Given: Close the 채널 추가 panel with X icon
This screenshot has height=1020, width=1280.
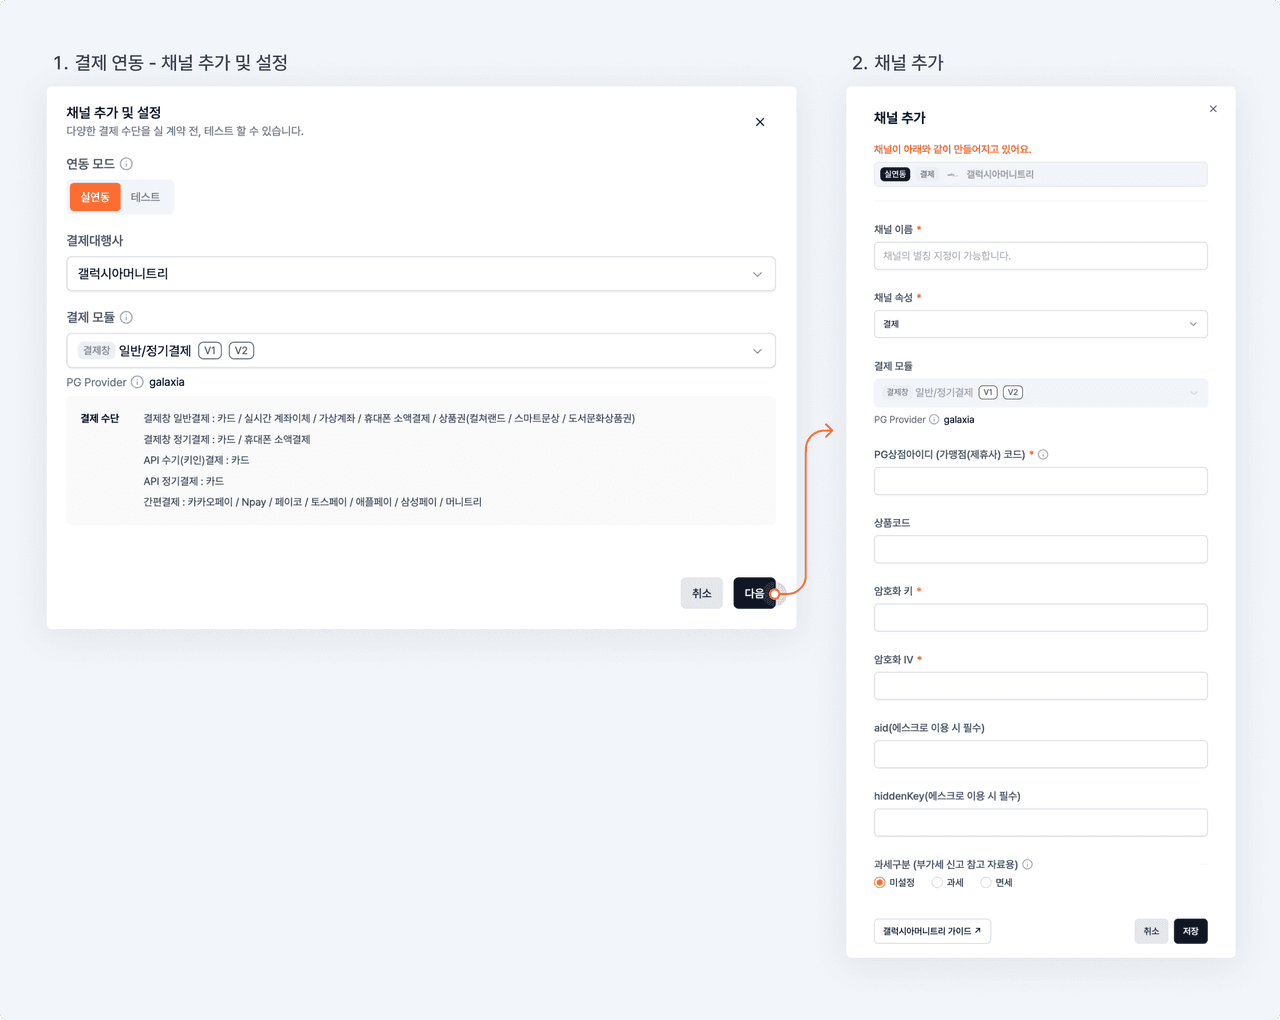Looking at the screenshot, I should coord(1213,109).
